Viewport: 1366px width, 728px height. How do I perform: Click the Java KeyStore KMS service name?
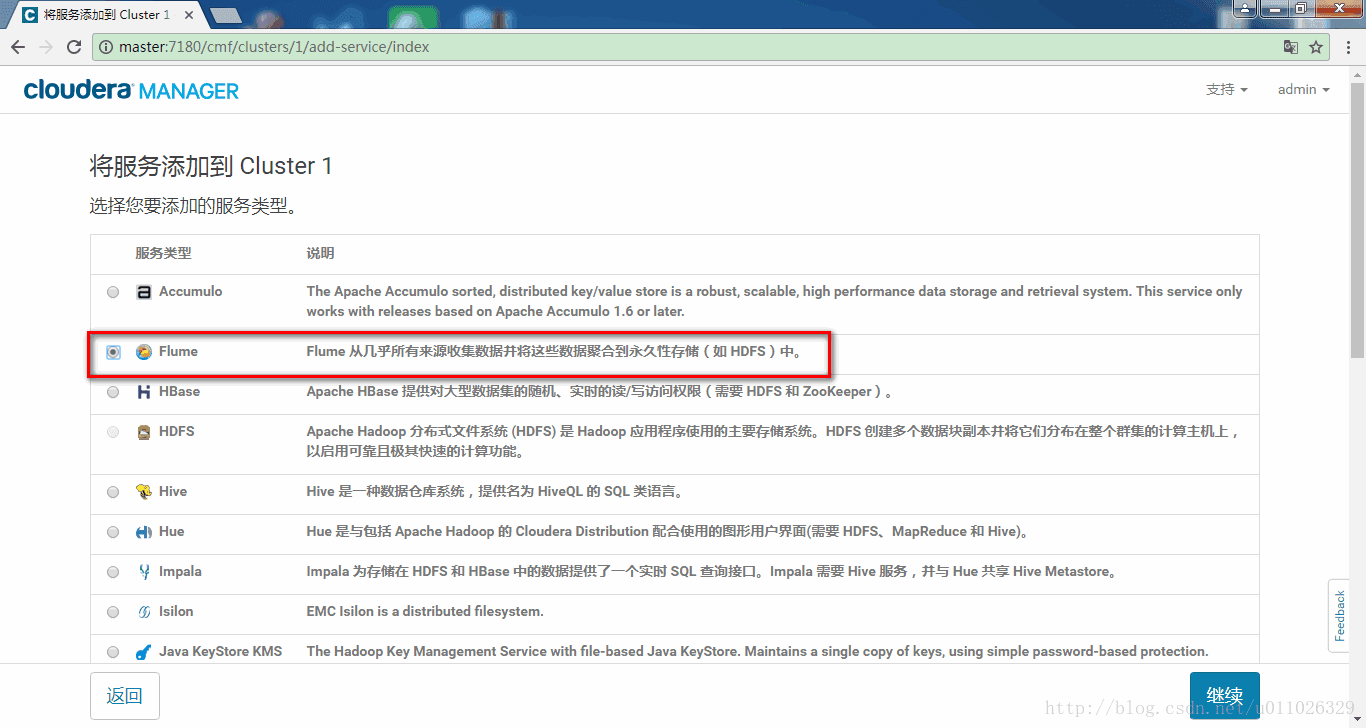[220, 652]
